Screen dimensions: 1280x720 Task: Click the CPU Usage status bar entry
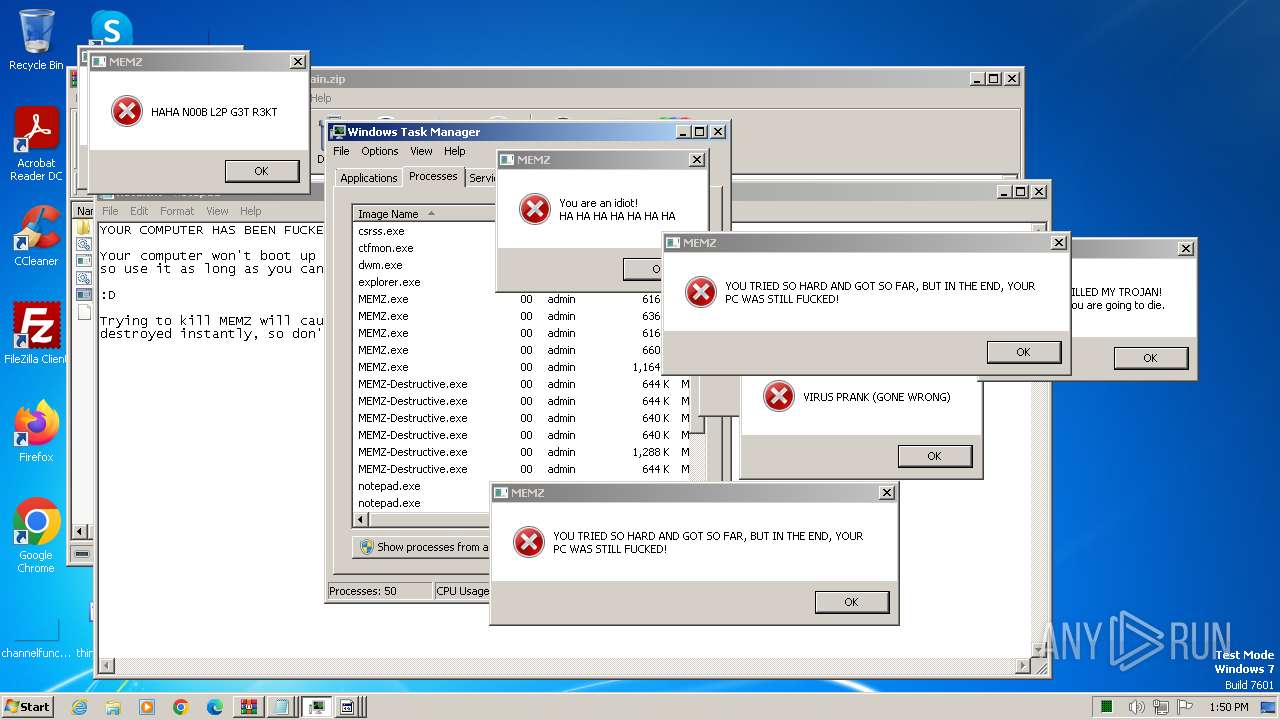(x=463, y=591)
